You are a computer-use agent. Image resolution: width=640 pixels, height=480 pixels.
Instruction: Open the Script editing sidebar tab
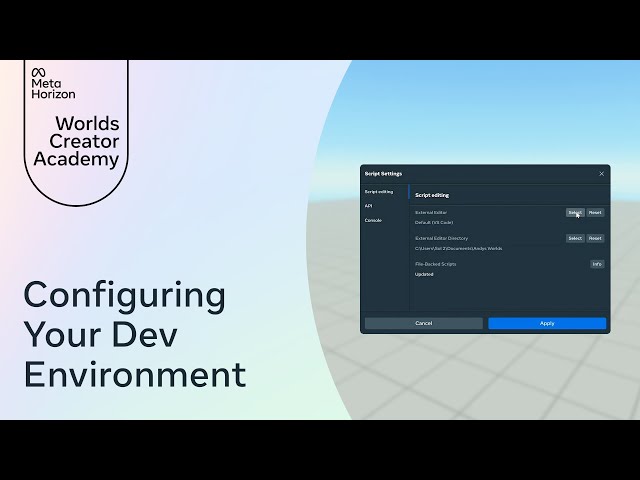point(379,191)
